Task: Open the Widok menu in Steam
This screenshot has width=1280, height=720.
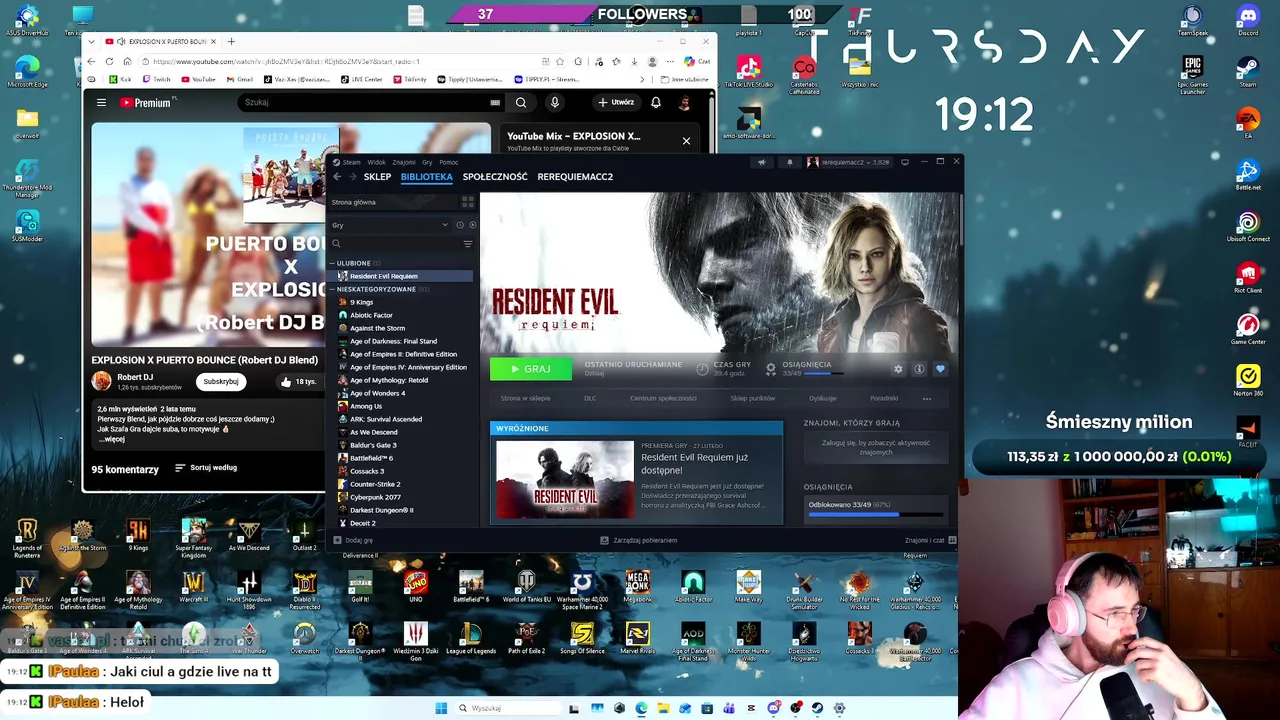Action: click(376, 162)
